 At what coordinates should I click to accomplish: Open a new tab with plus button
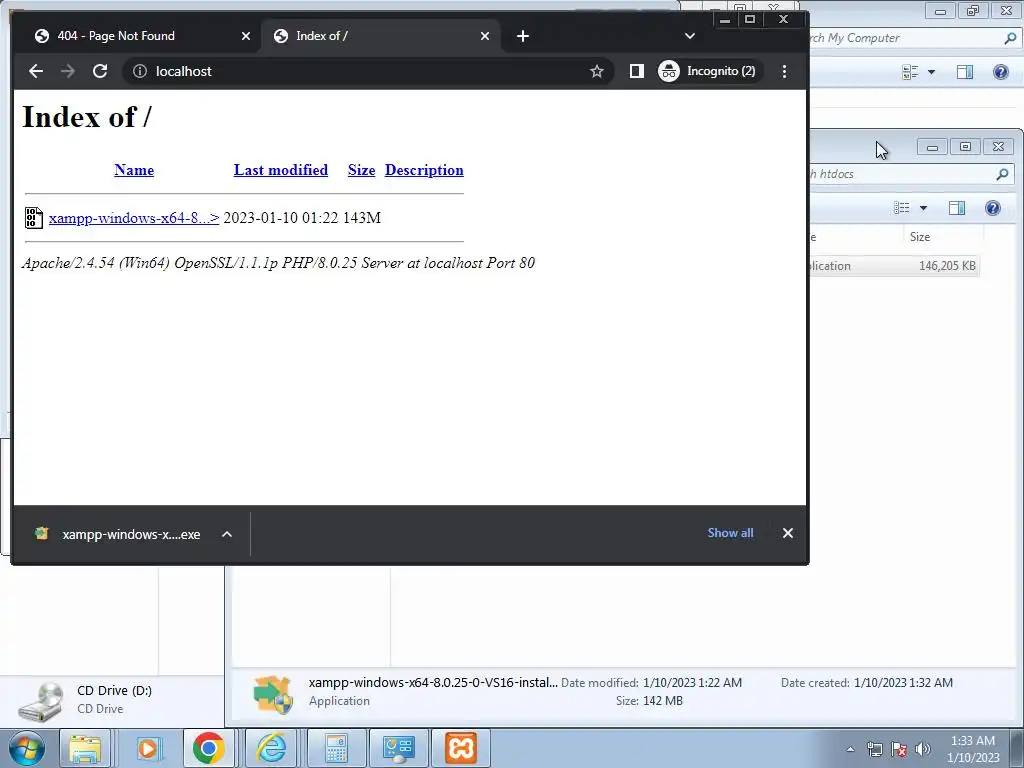[522, 36]
